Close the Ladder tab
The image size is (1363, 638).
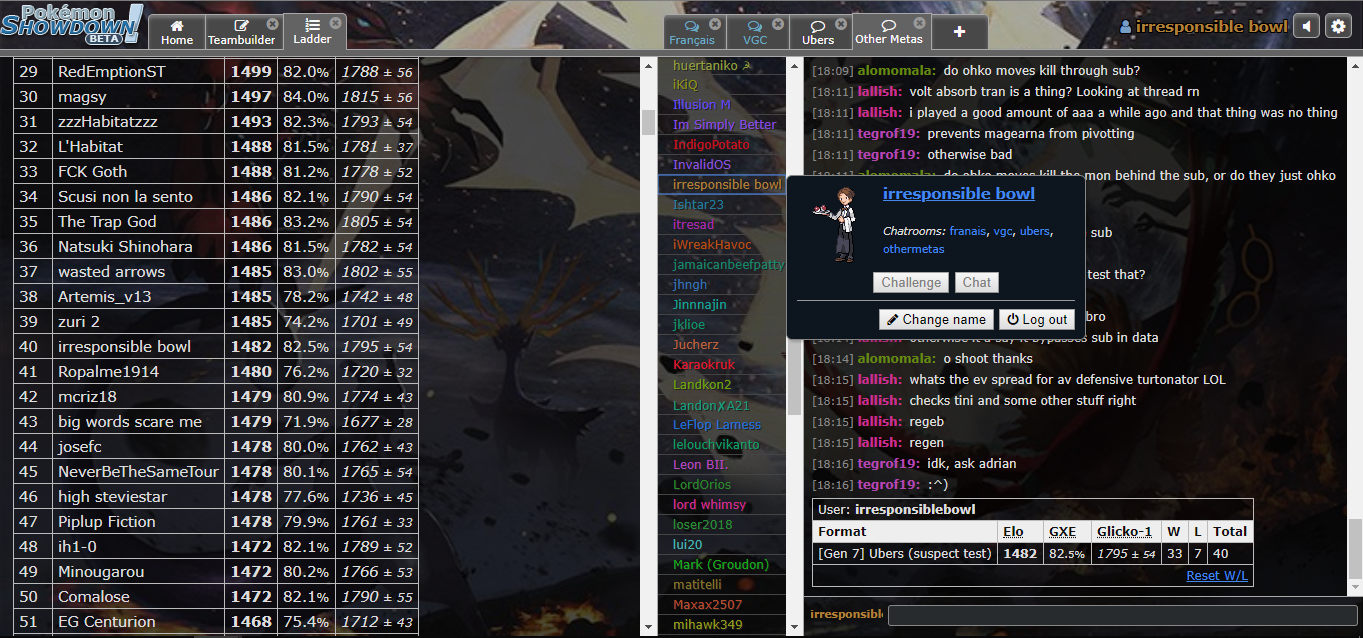click(x=335, y=23)
